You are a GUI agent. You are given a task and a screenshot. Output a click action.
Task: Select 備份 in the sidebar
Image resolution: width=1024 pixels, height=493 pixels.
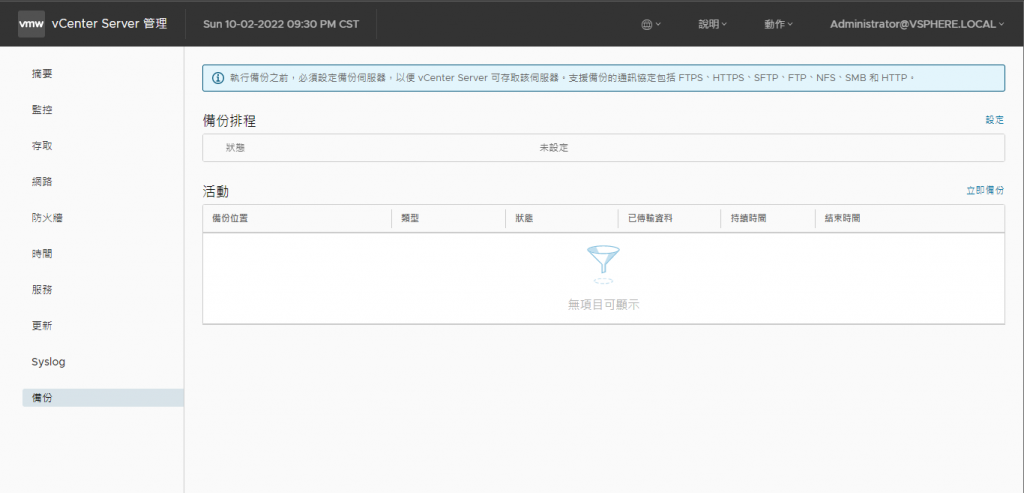point(103,398)
